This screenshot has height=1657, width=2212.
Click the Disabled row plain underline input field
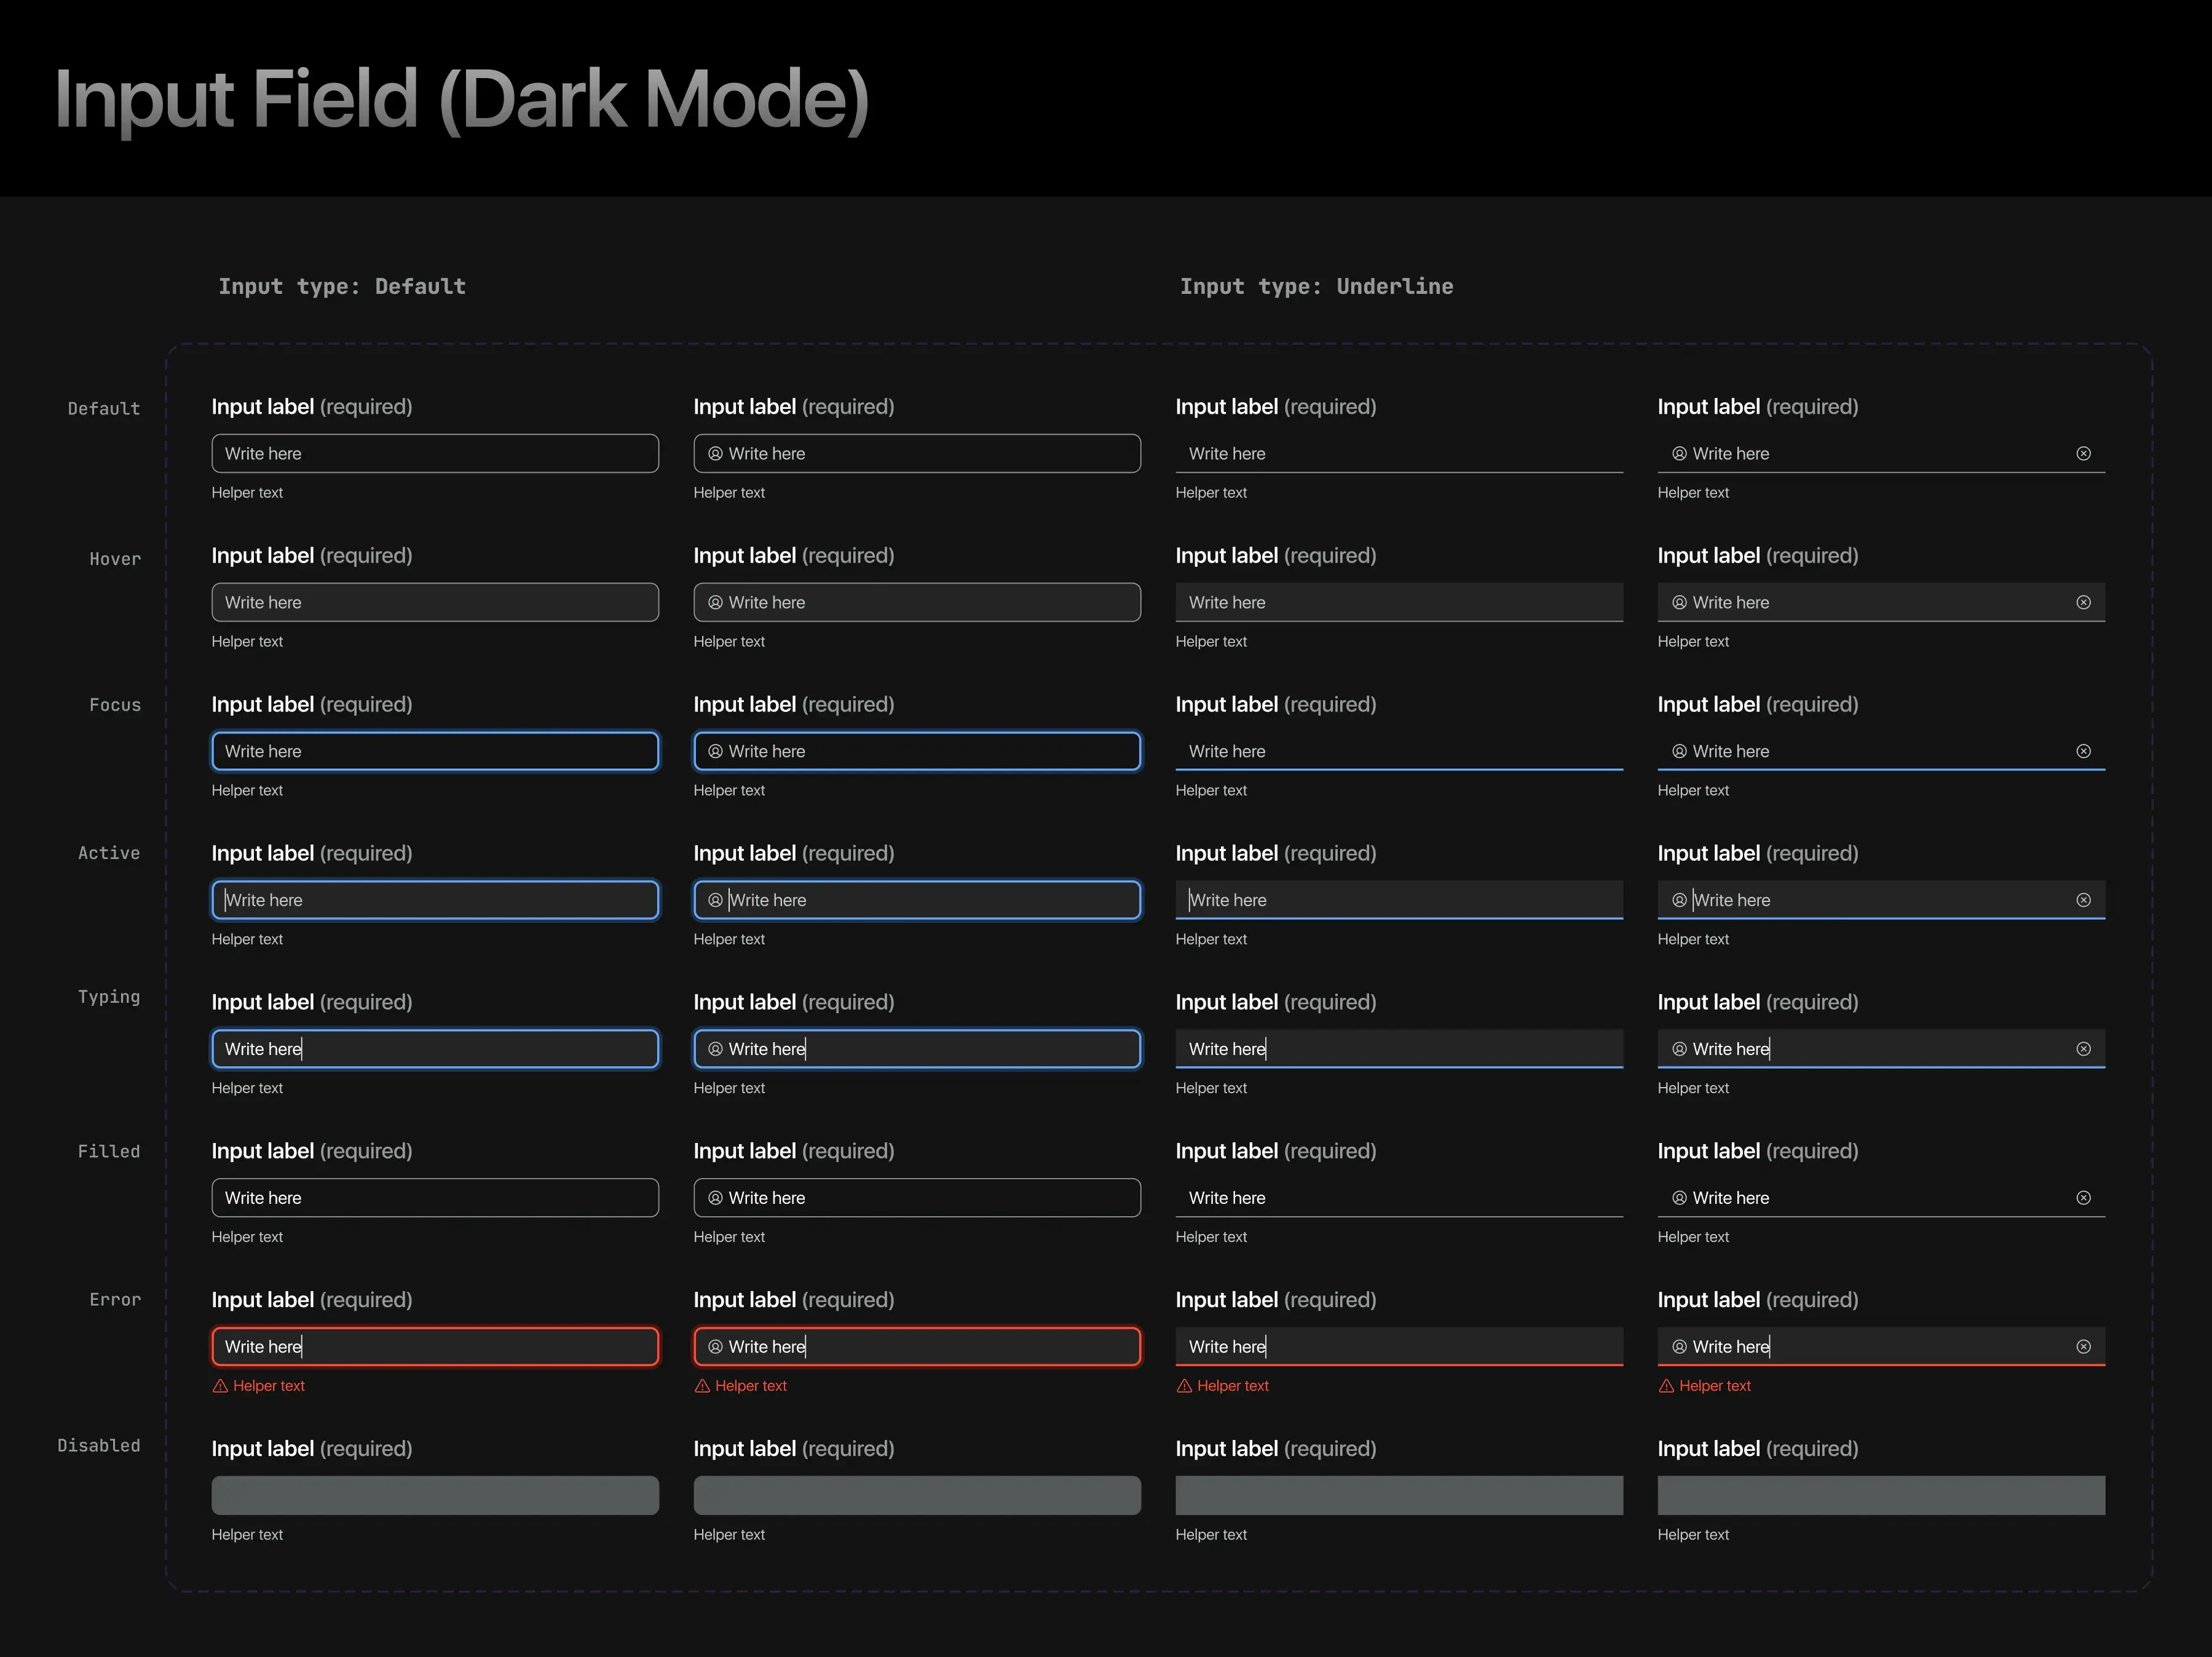(x=1399, y=1495)
